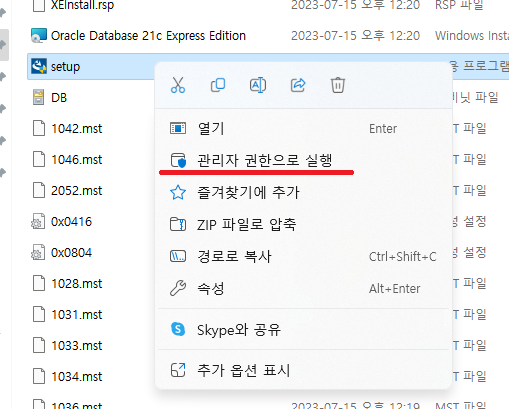Select 경로로 복사 menu entry
This screenshot has height=409, width=521.
pos(304,256)
